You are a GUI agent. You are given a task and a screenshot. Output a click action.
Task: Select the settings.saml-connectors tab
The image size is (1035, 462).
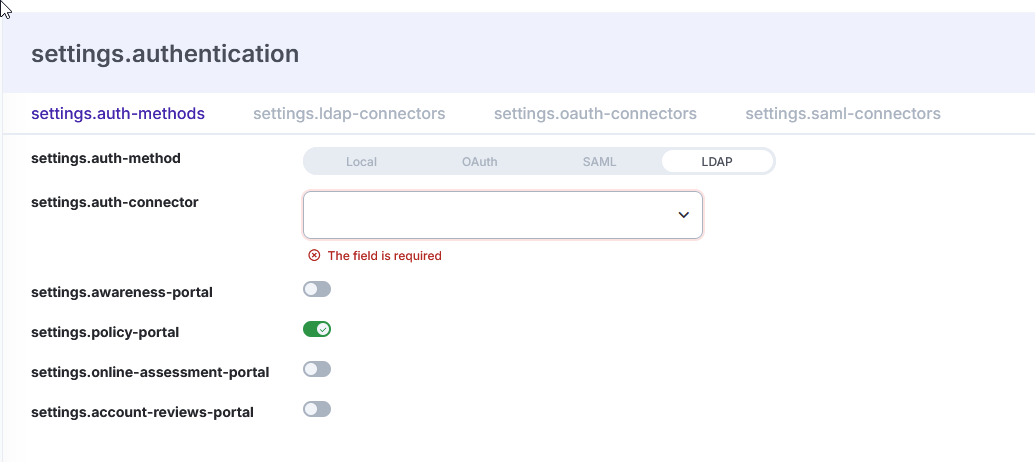(x=842, y=113)
